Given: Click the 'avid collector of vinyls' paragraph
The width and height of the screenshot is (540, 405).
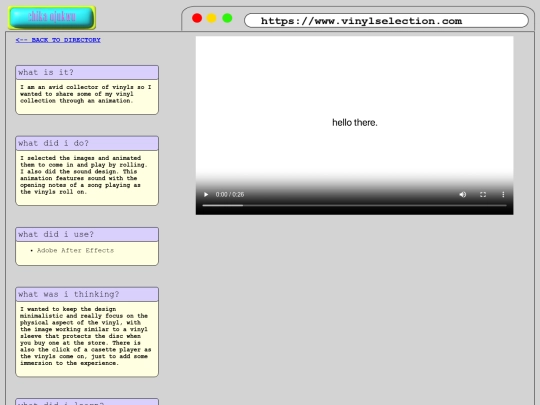Looking at the screenshot, I should [x=85, y=94].
